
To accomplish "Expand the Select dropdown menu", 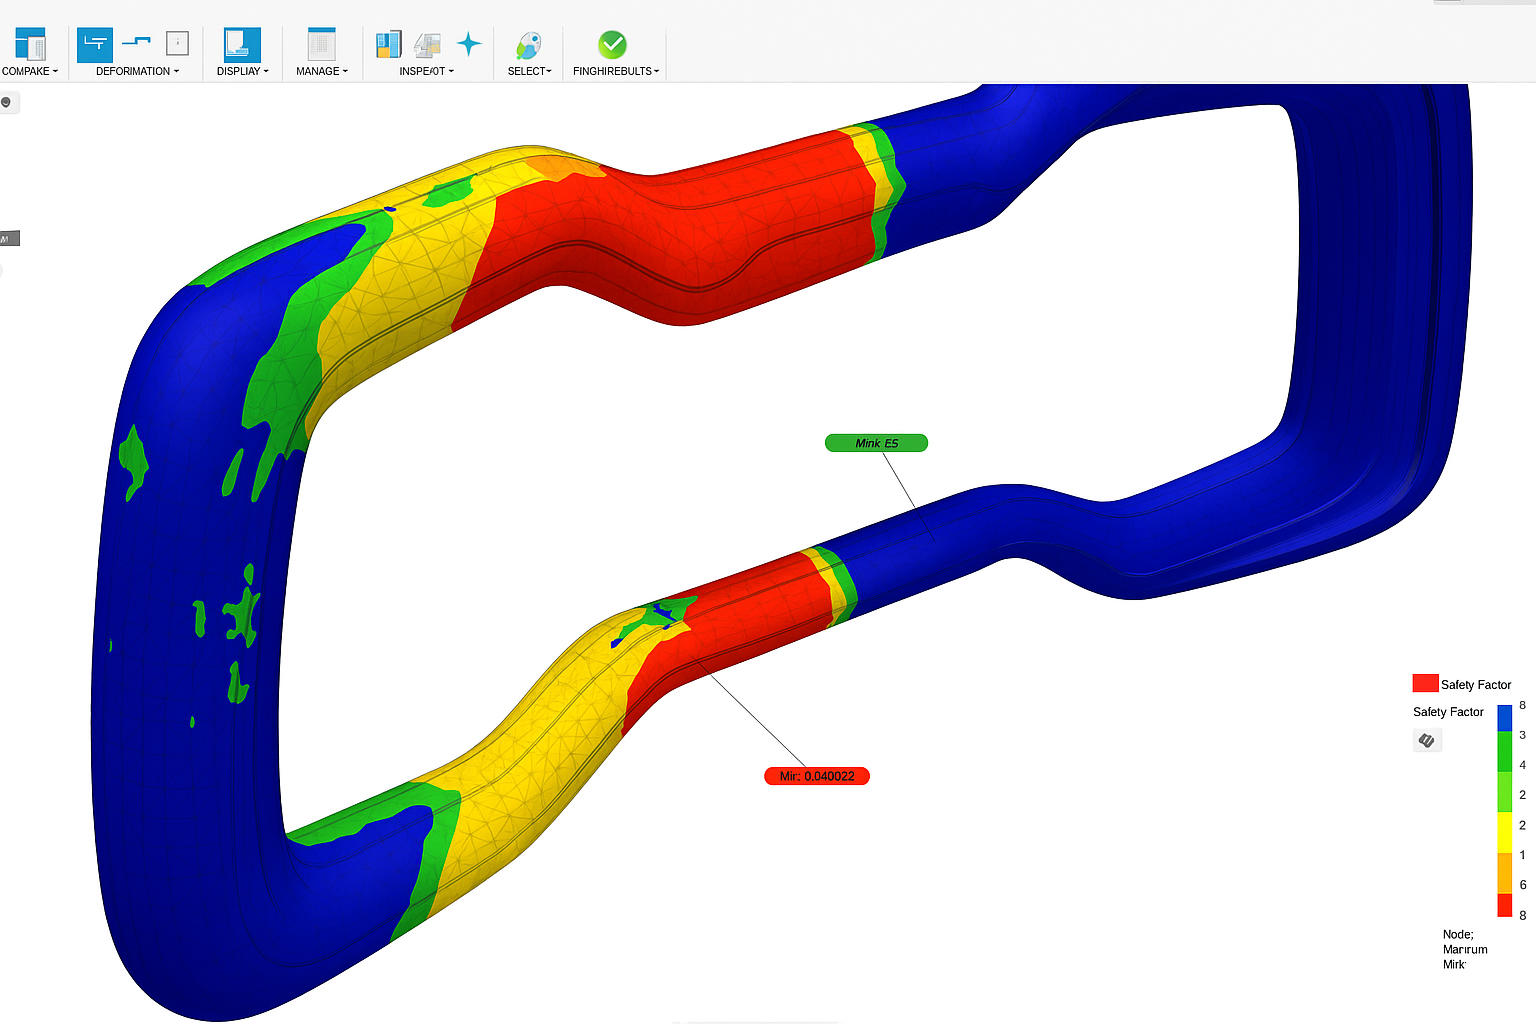I will 529,71.
